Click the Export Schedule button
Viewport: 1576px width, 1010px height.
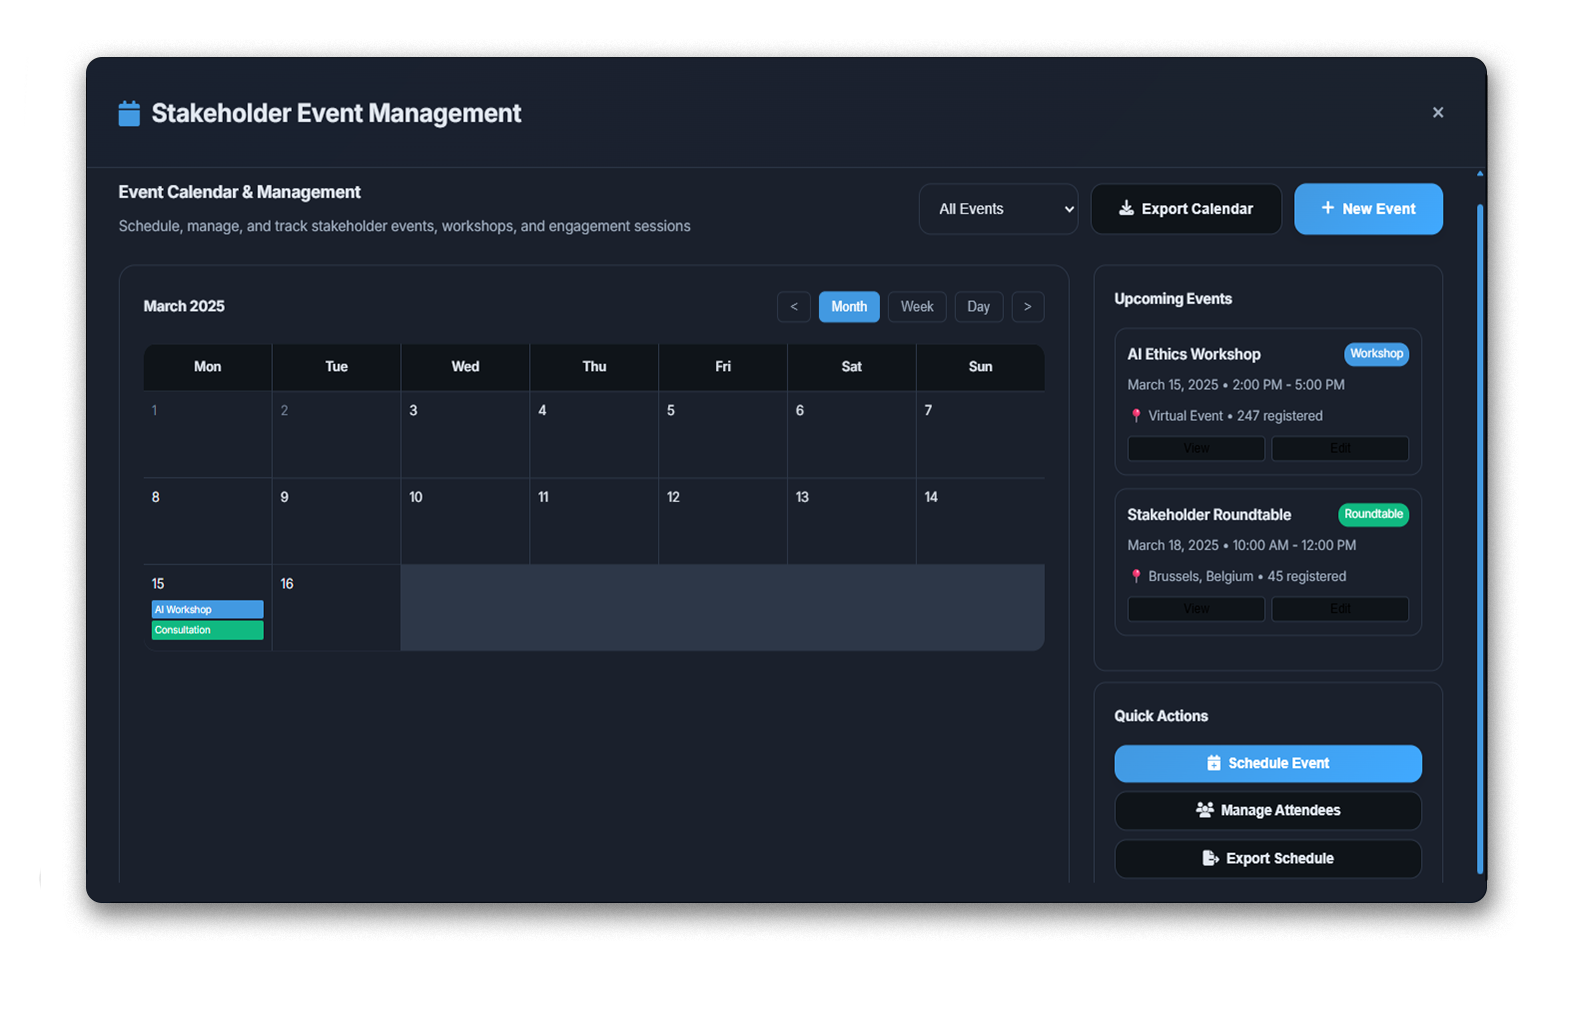point(1268,859)
